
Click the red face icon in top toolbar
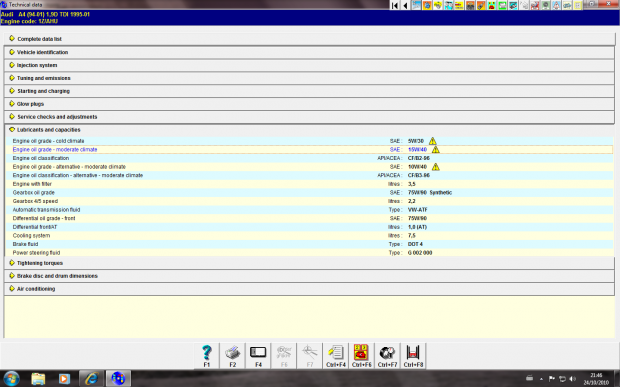491,5
